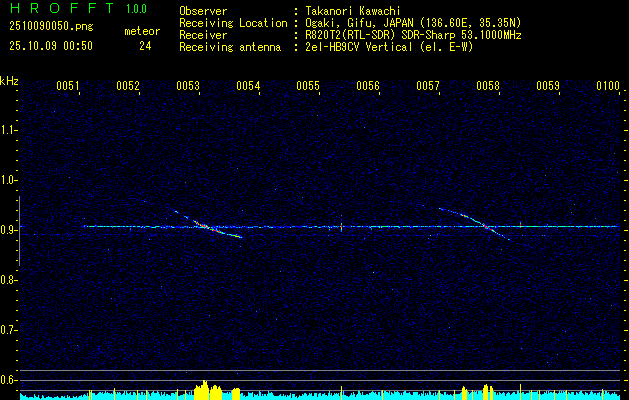Click the Receiving antenna field label

(230, 47)
